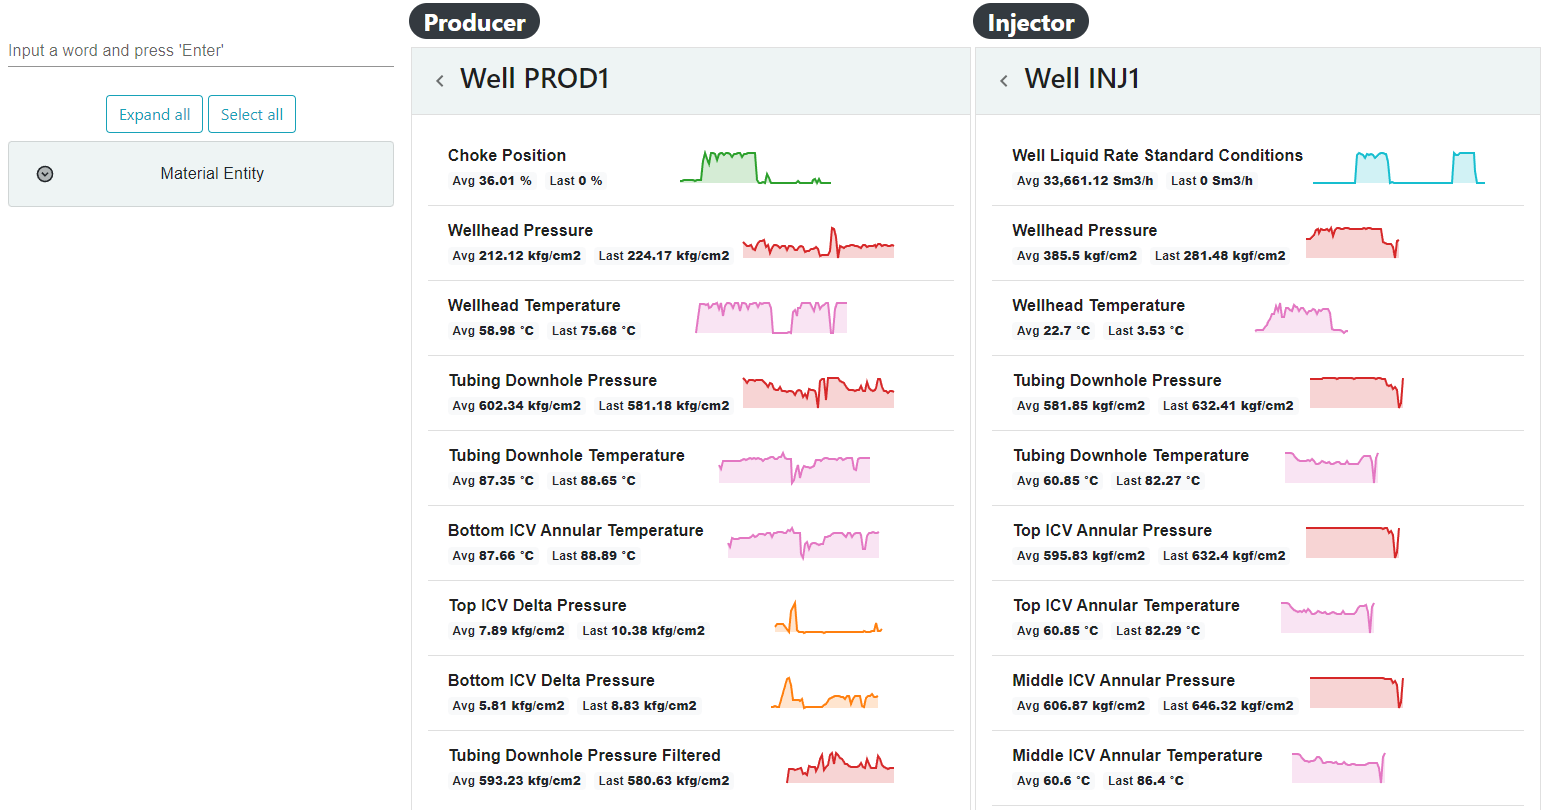Click the Top ICV Annular Pressure title
Viewport: 1562px width, 810px height.
point(1112,531)
